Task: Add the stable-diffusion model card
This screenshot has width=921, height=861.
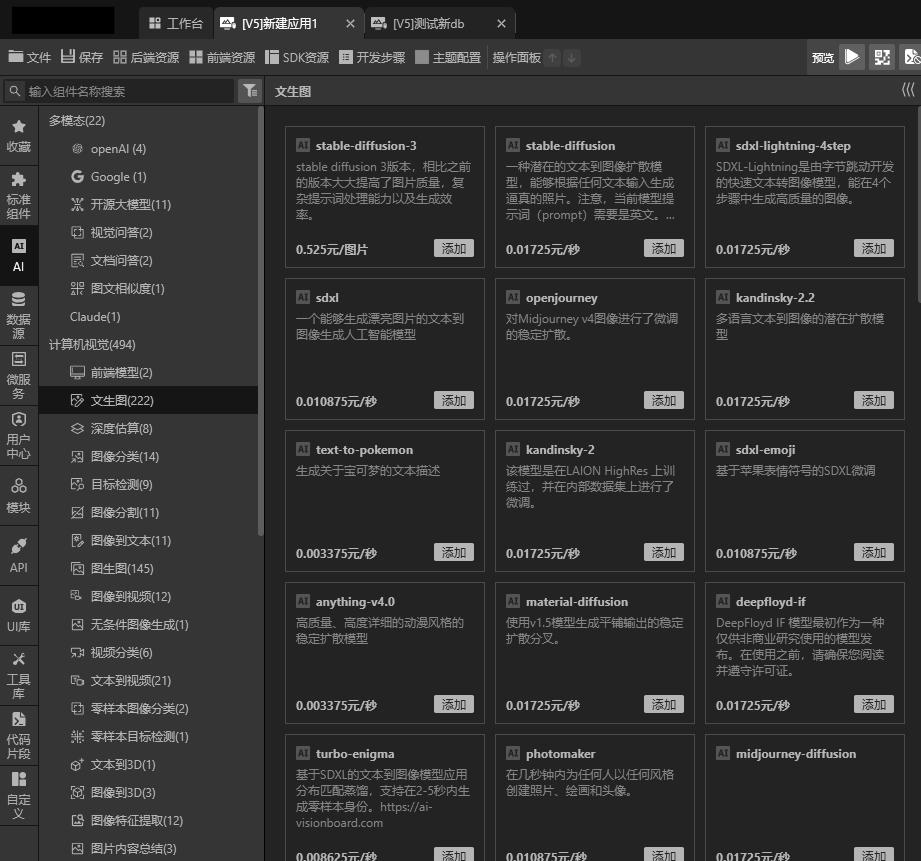Action: coord(663,248)
